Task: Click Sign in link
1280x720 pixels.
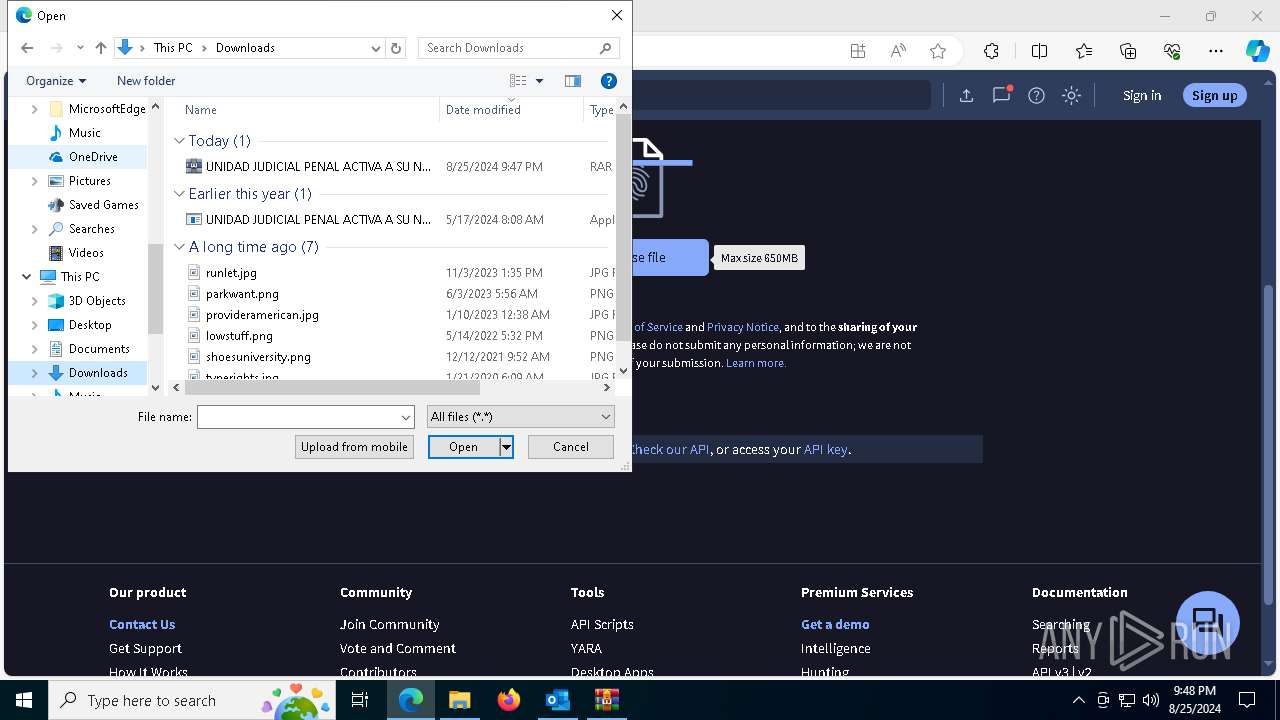Action: click(x=1142, y=95)
